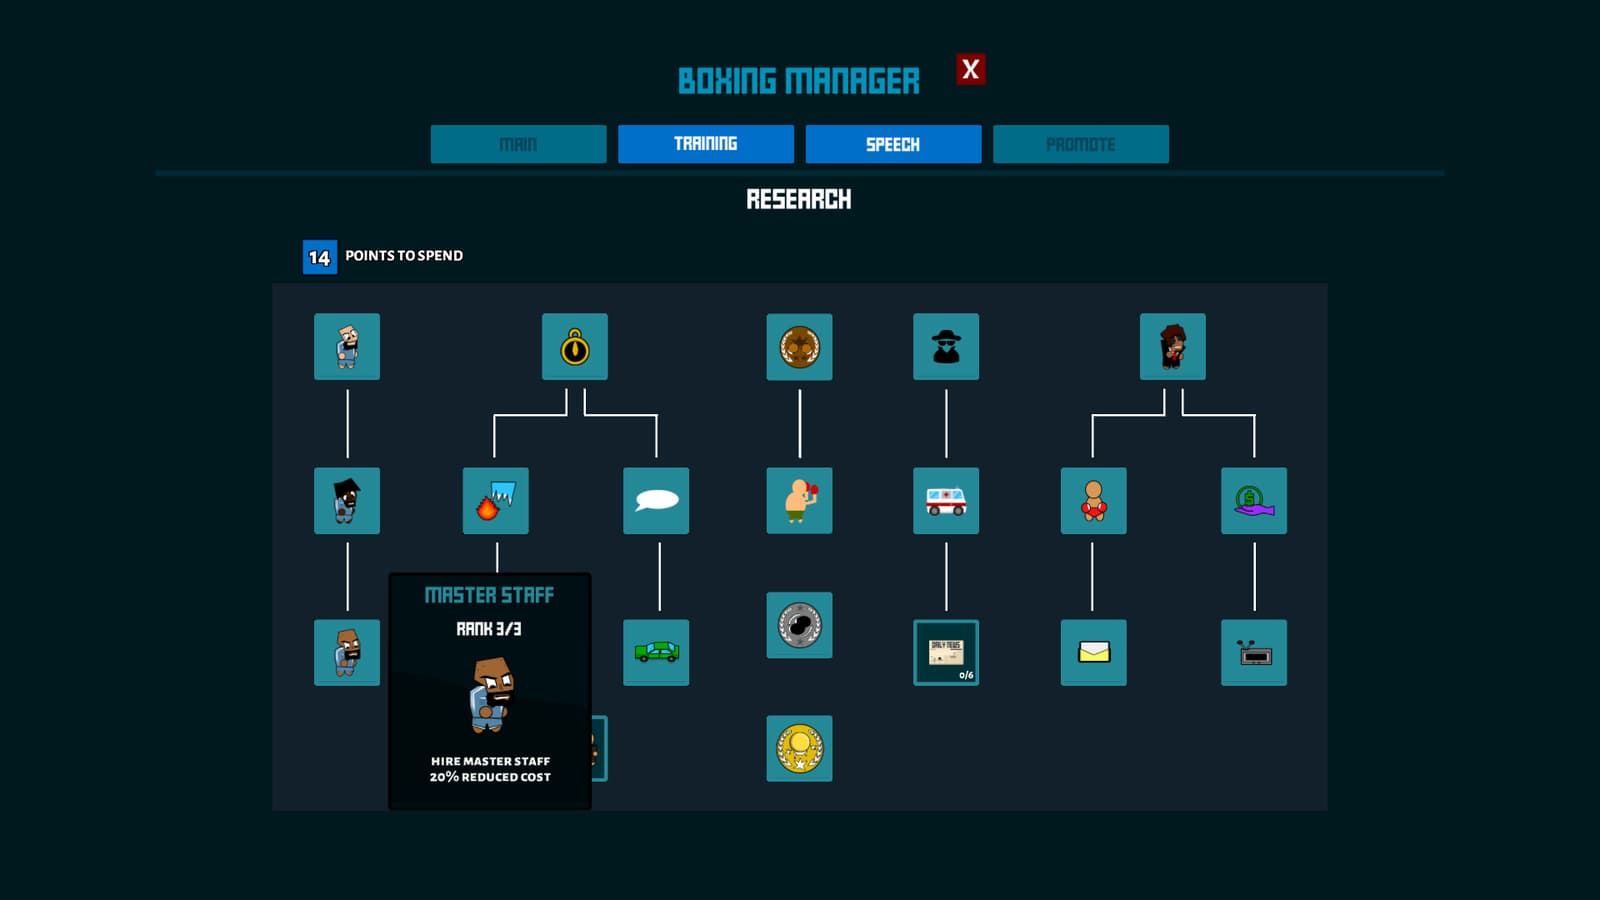Click the television set research node
Image resolution: width=1600 pixels, height=900 pixels.
(x=1254, y=653)
